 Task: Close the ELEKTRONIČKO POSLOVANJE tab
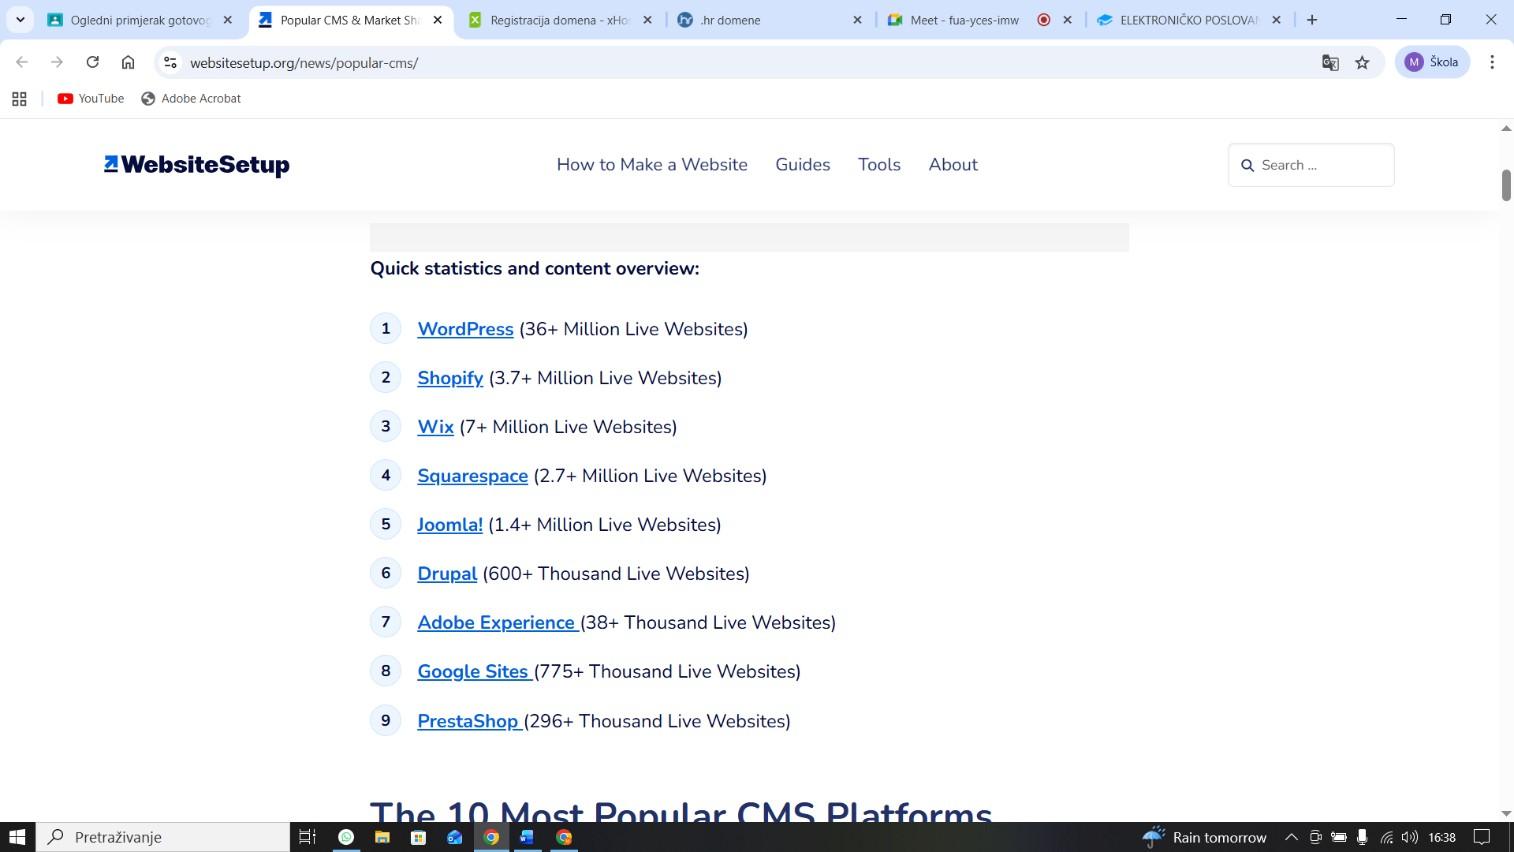tap(1276, 20)
